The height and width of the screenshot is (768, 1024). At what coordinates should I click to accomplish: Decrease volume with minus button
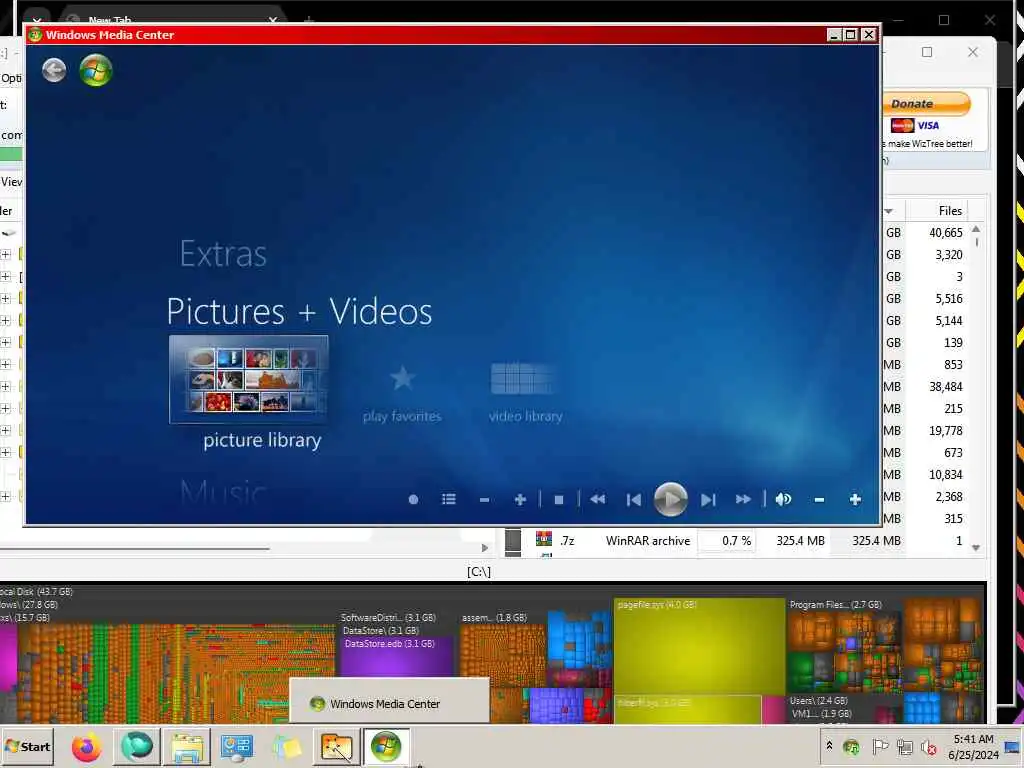(819, 500)
